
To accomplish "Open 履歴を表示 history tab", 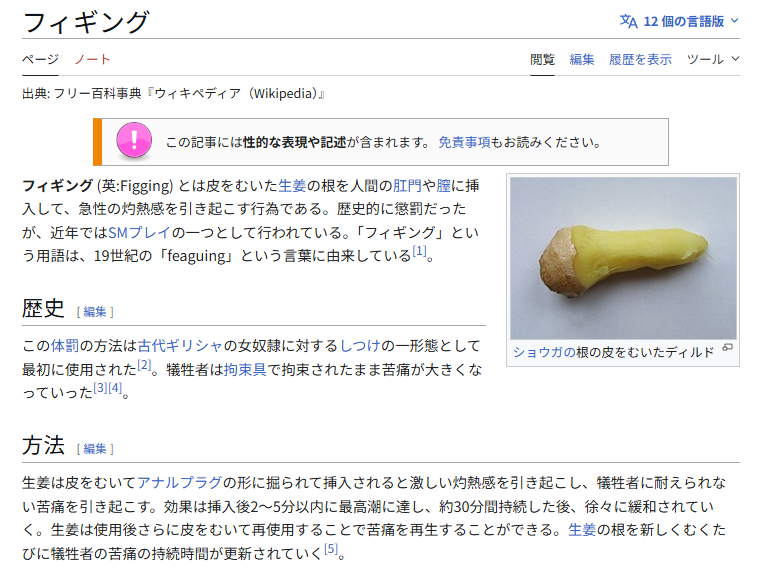I will pyautogui.click(x=640, y=59).
